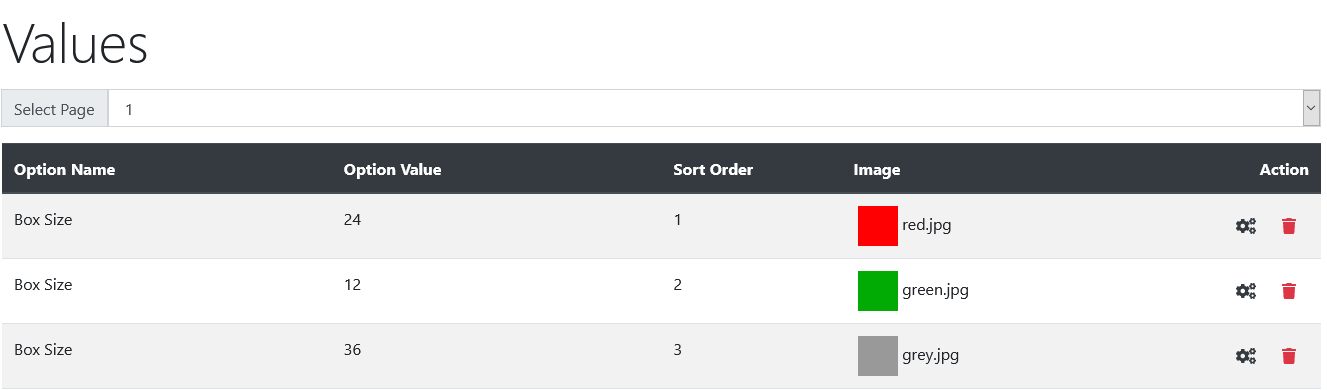Open settings gears for Box Size 36
This screenshot has width=1327, height=390.
click(1246, 356)
